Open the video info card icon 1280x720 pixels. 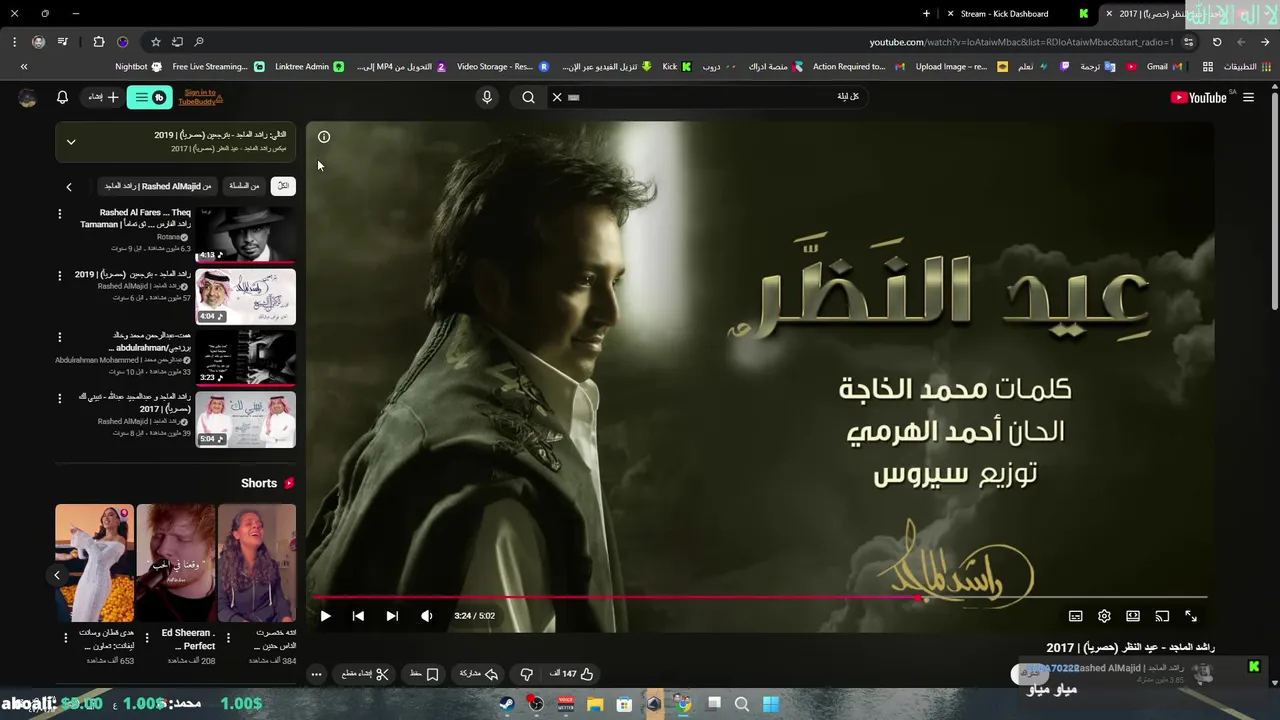324,137
